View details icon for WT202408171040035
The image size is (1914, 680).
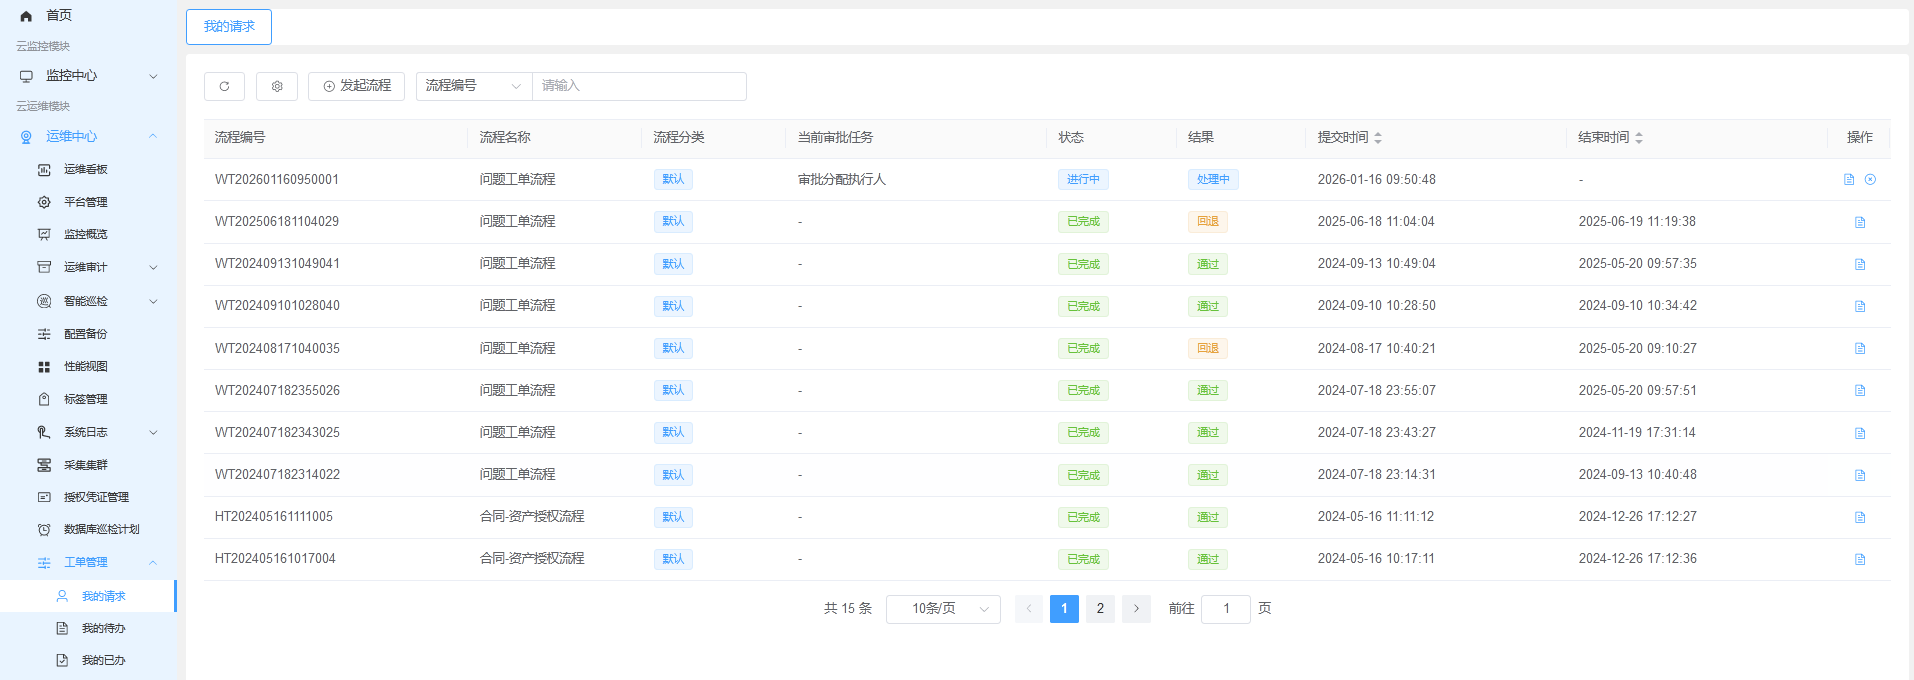coord(1860,348)
